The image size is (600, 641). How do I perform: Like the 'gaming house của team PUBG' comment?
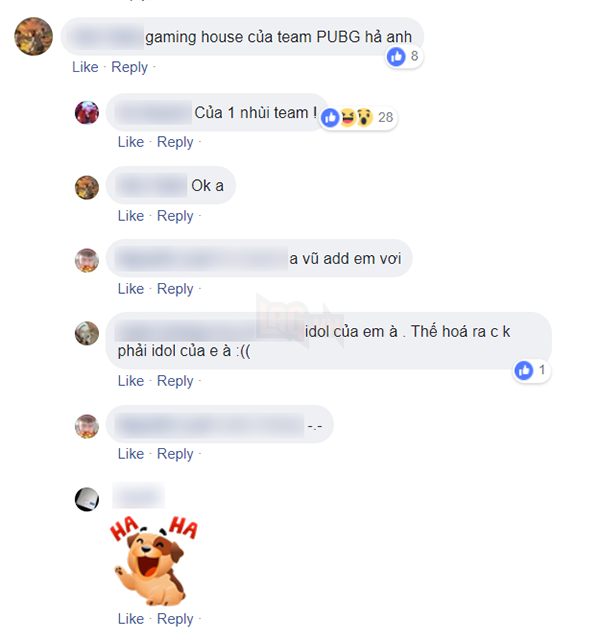coord(85,67)
